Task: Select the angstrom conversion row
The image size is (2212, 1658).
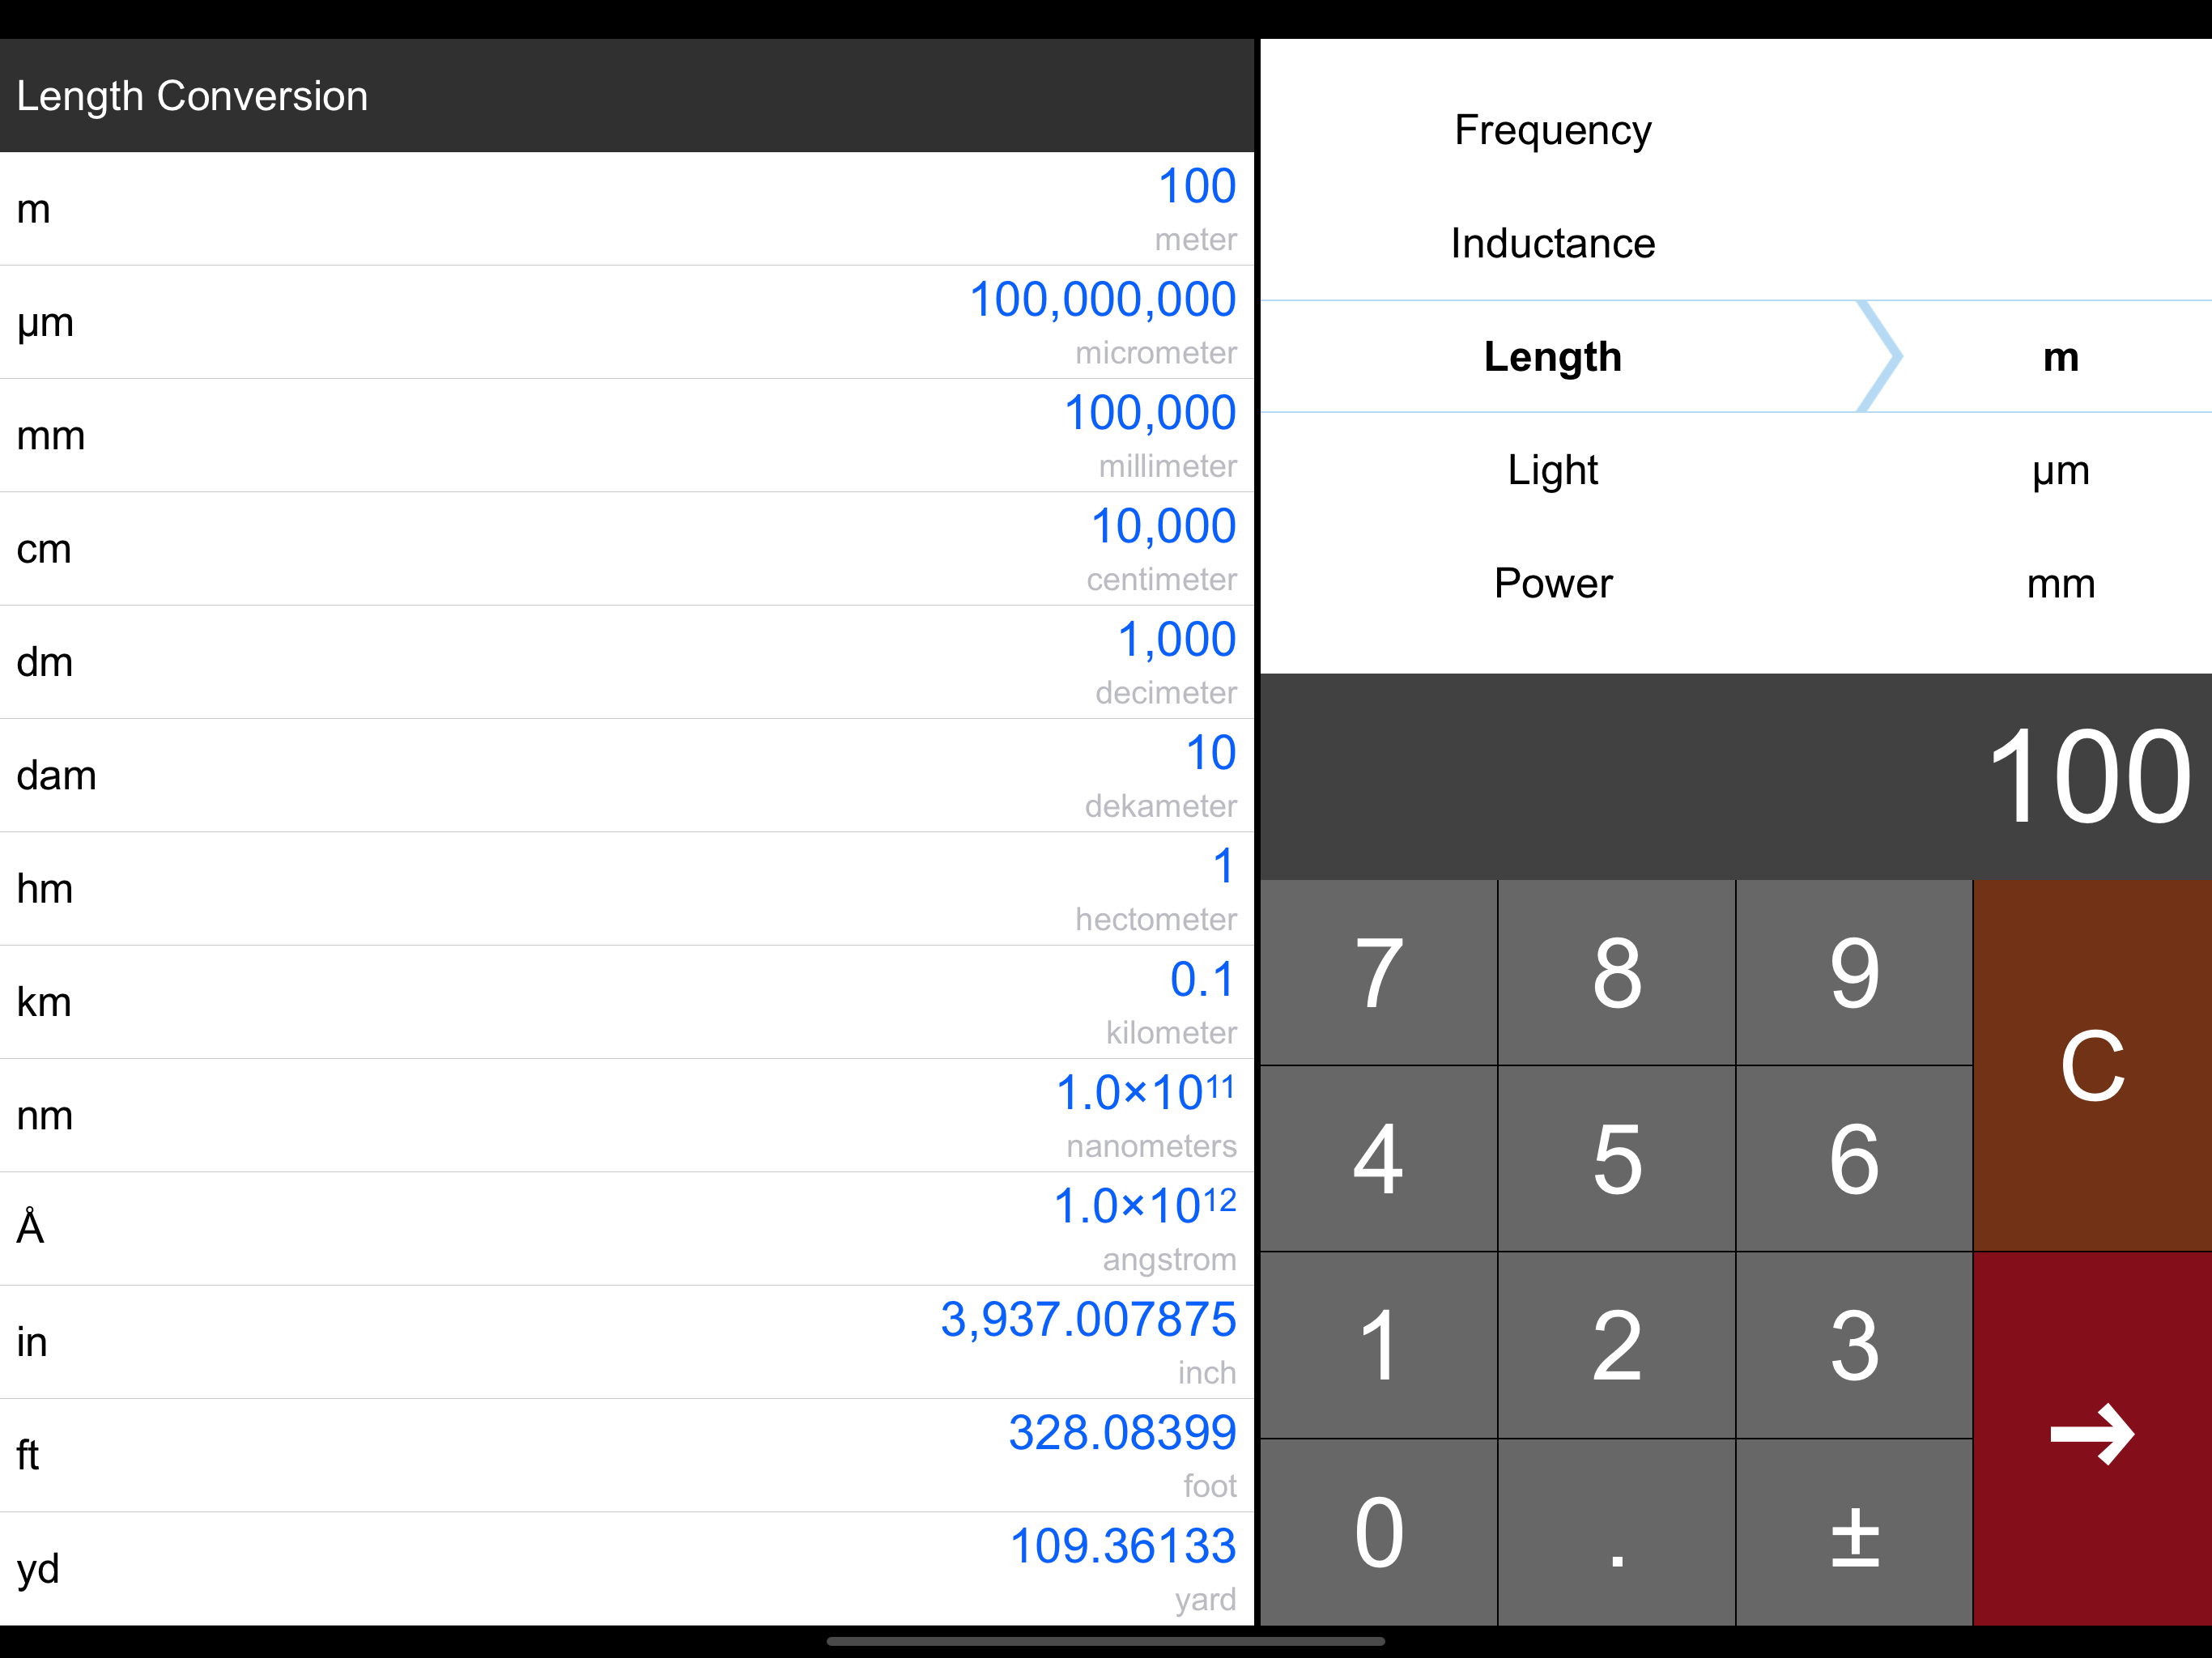Action: click(626, 1228)
